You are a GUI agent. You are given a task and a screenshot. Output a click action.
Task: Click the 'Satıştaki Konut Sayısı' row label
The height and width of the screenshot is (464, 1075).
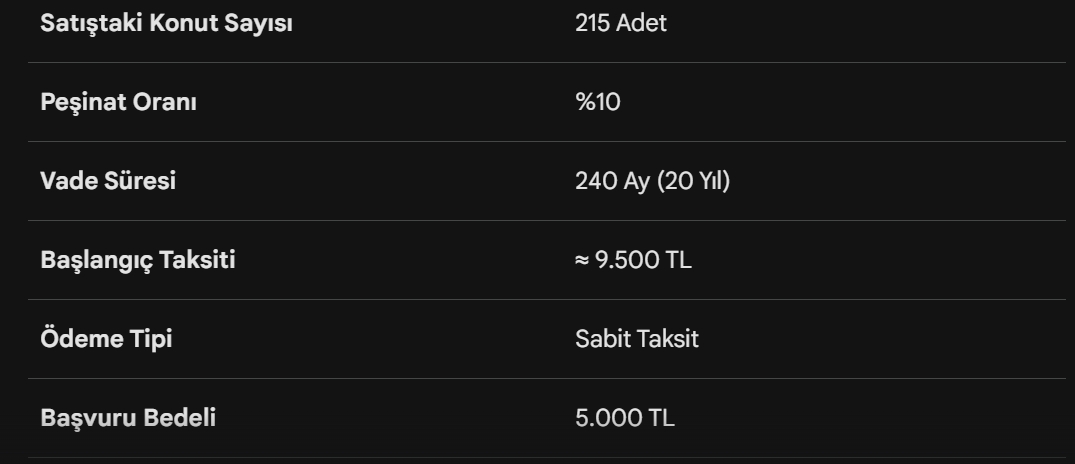166,23
